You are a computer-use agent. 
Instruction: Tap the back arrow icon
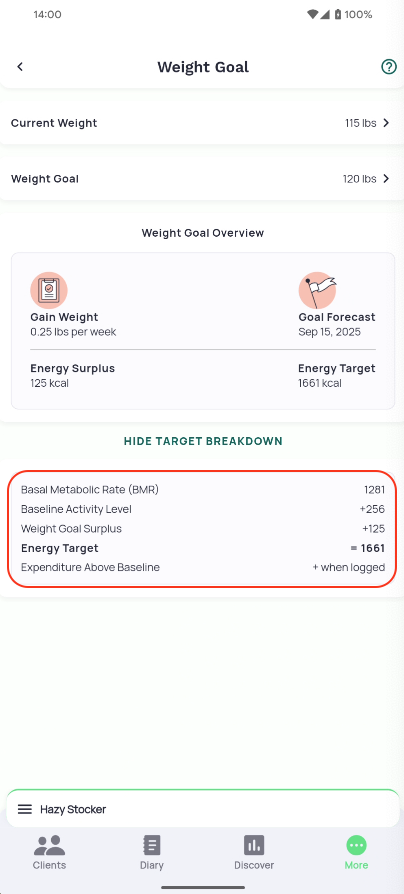pos(20,67)
